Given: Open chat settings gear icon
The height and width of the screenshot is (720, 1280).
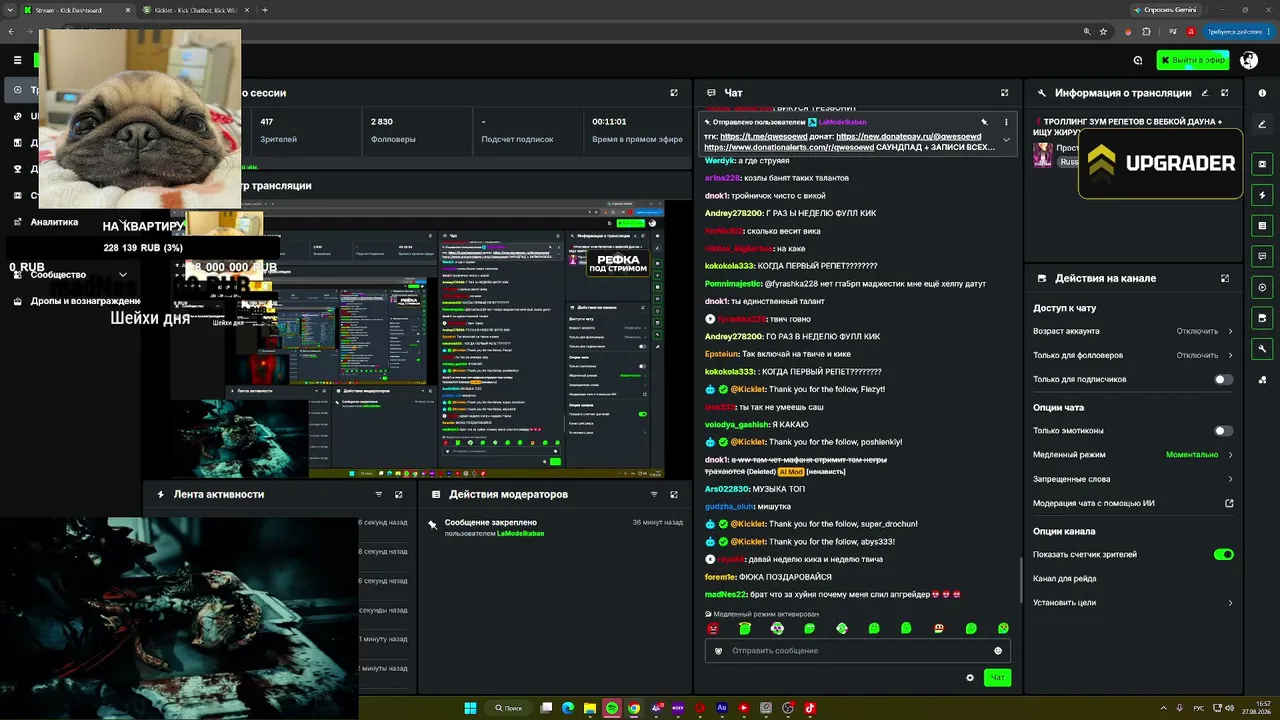Looking at the screenshot, I should (x=970, y=678).
